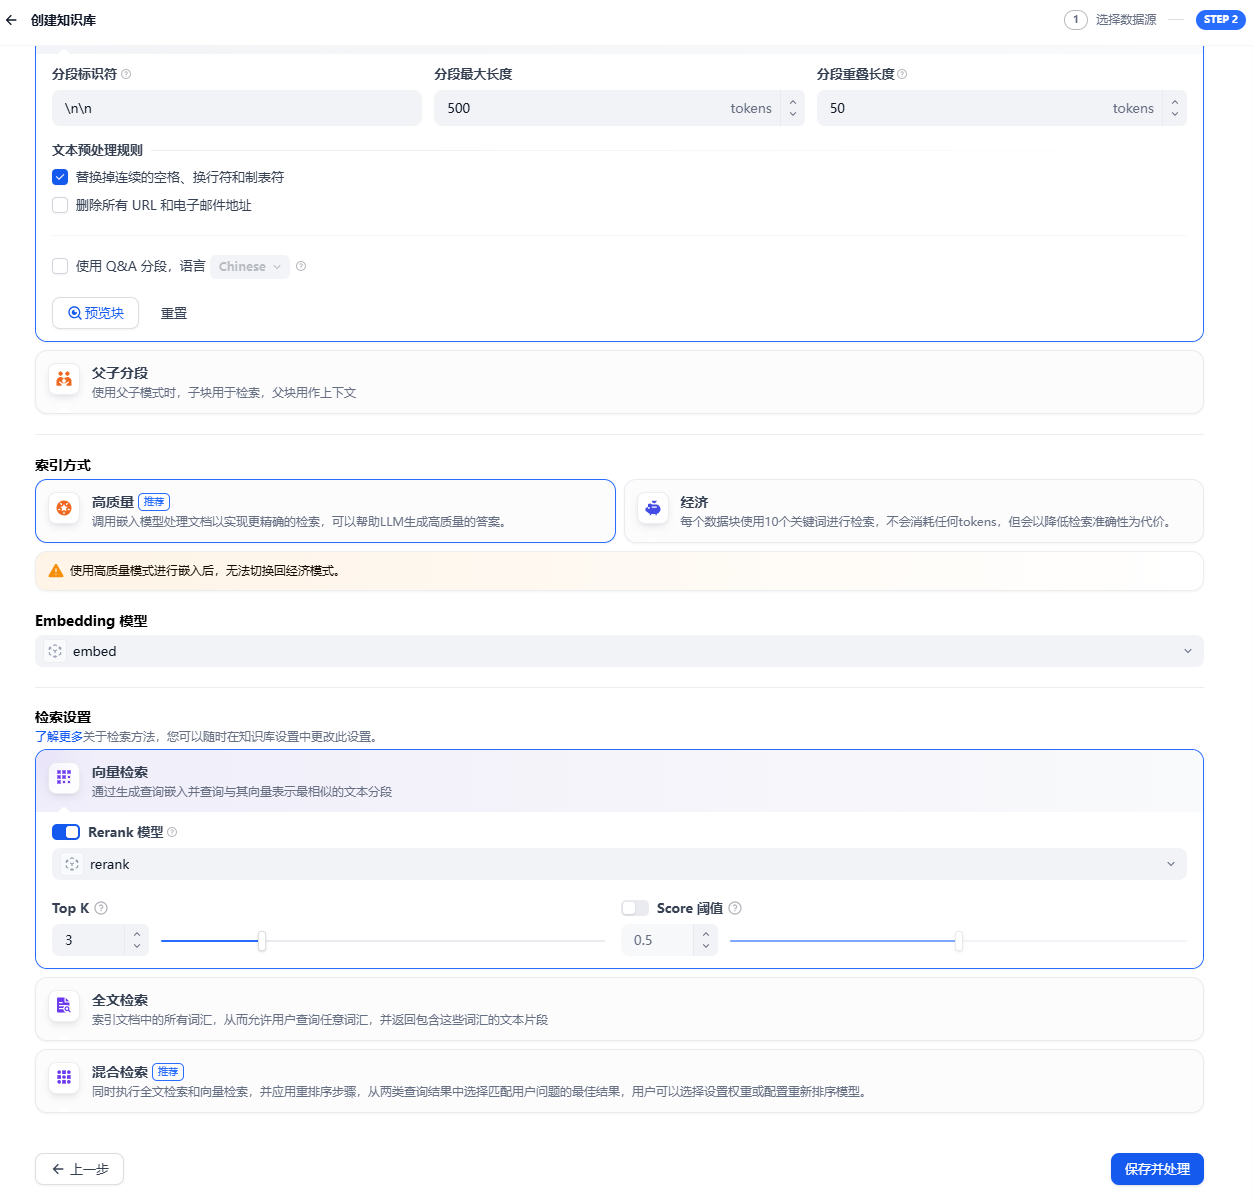This screenshot has height=1200, width=1253.
Task: Click help icon beside 分段重叠长度
Action: (x=902, y=74)
